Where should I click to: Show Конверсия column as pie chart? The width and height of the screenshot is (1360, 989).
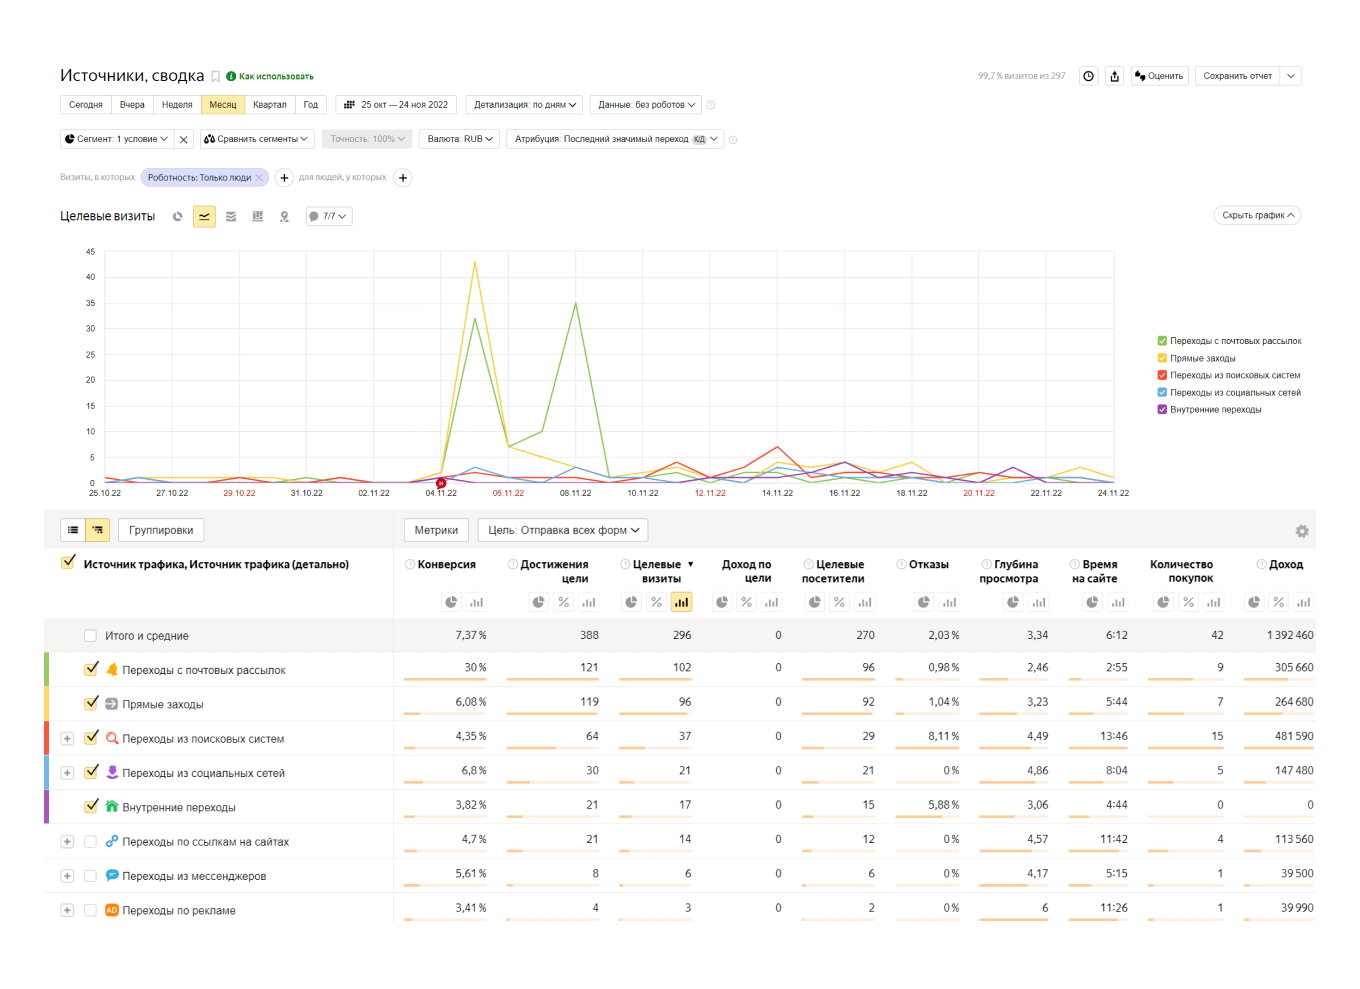[451, 602]
